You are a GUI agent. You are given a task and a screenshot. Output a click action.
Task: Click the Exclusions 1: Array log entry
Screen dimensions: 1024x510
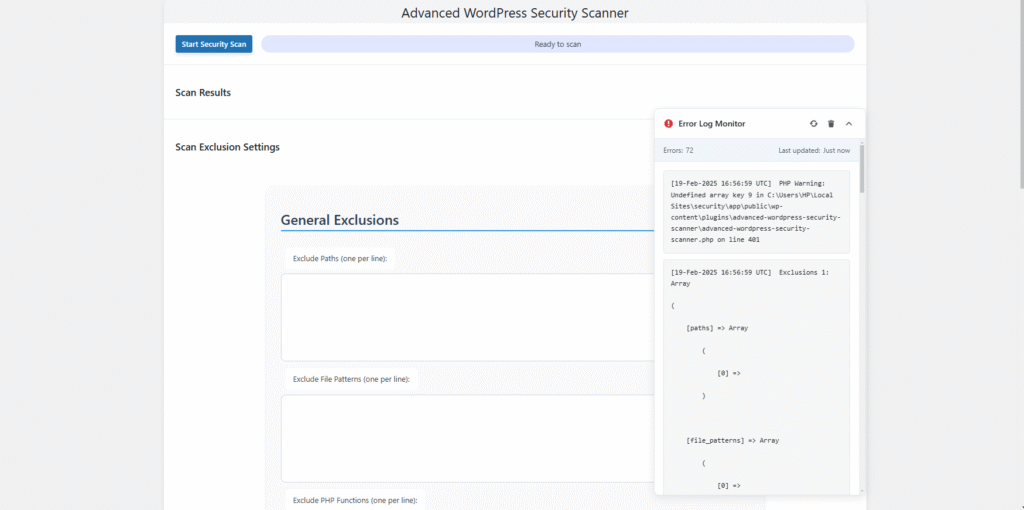(x=756, y=377)
